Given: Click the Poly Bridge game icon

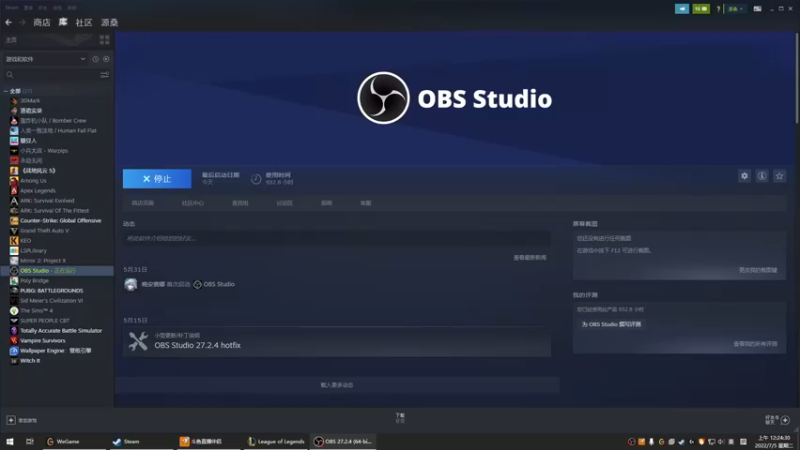Looking at the screenshot, I should [x=14, y=281].
